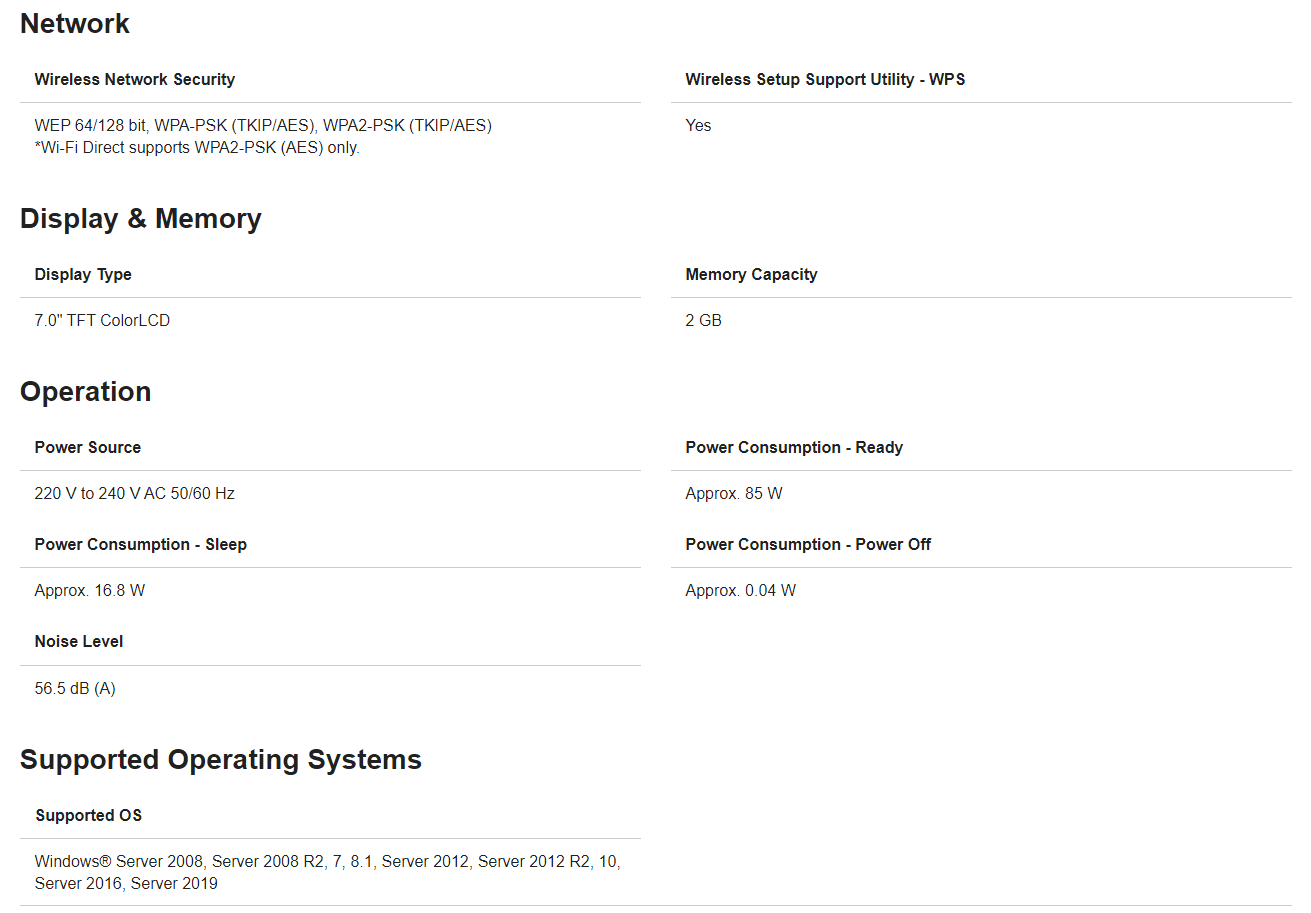Click the Yes value under WPS
This screenshot has width=1311, height=913.
[x=698, y=125]
